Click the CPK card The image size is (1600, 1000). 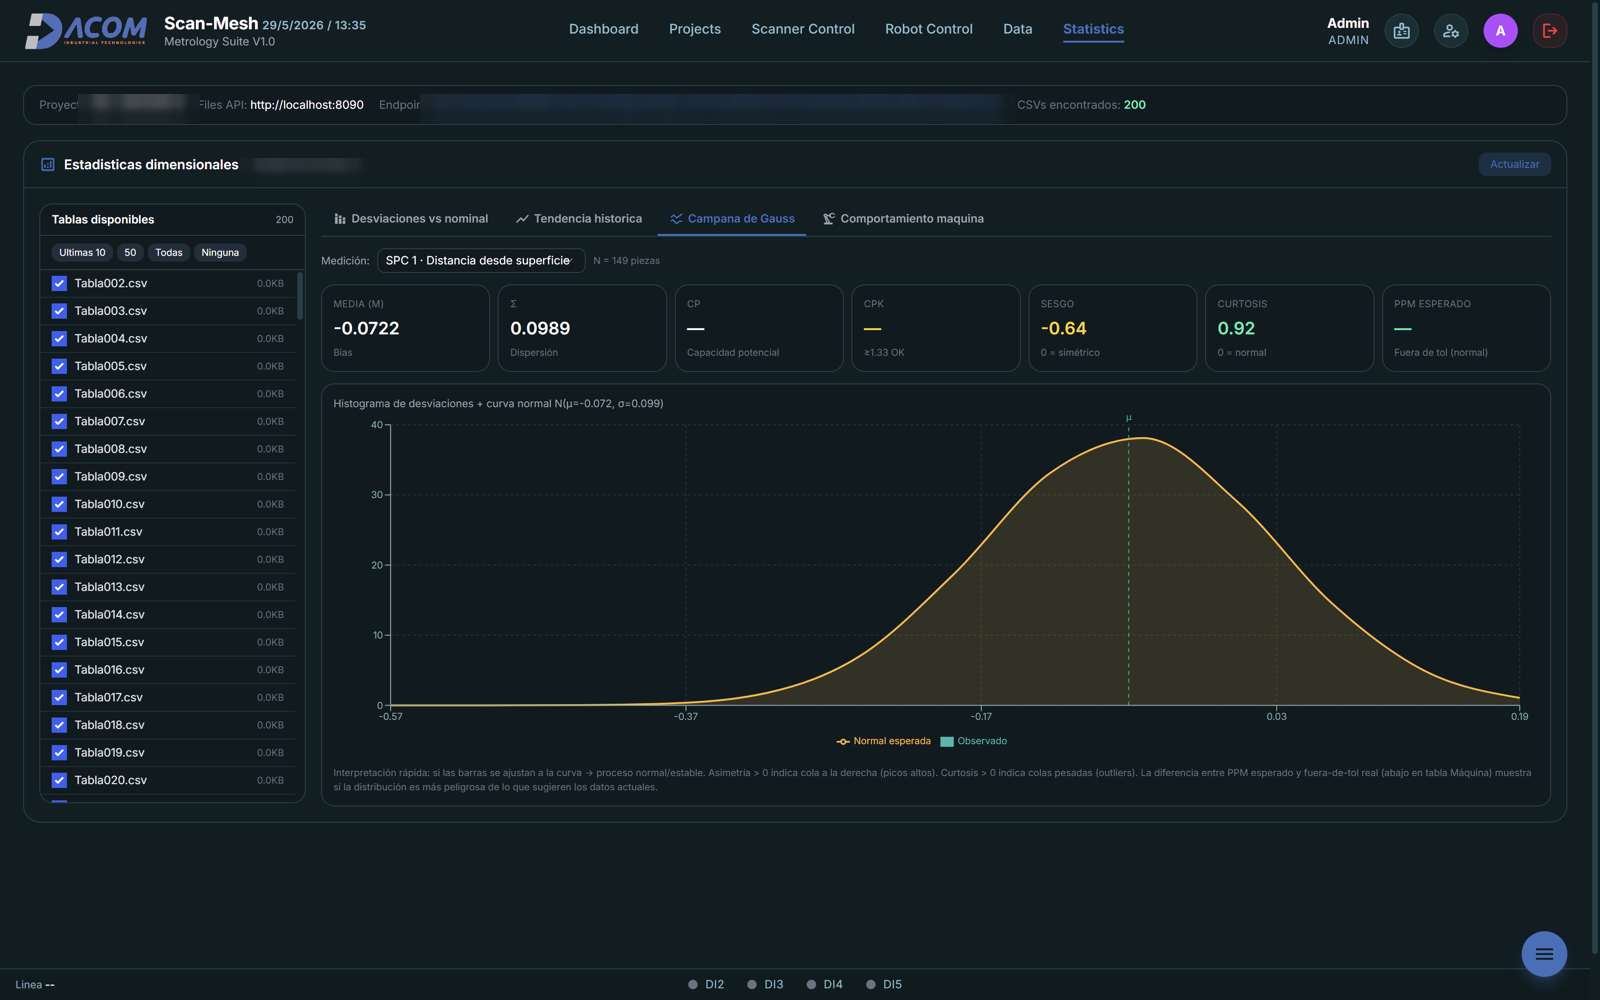click(x=936, y=328)
